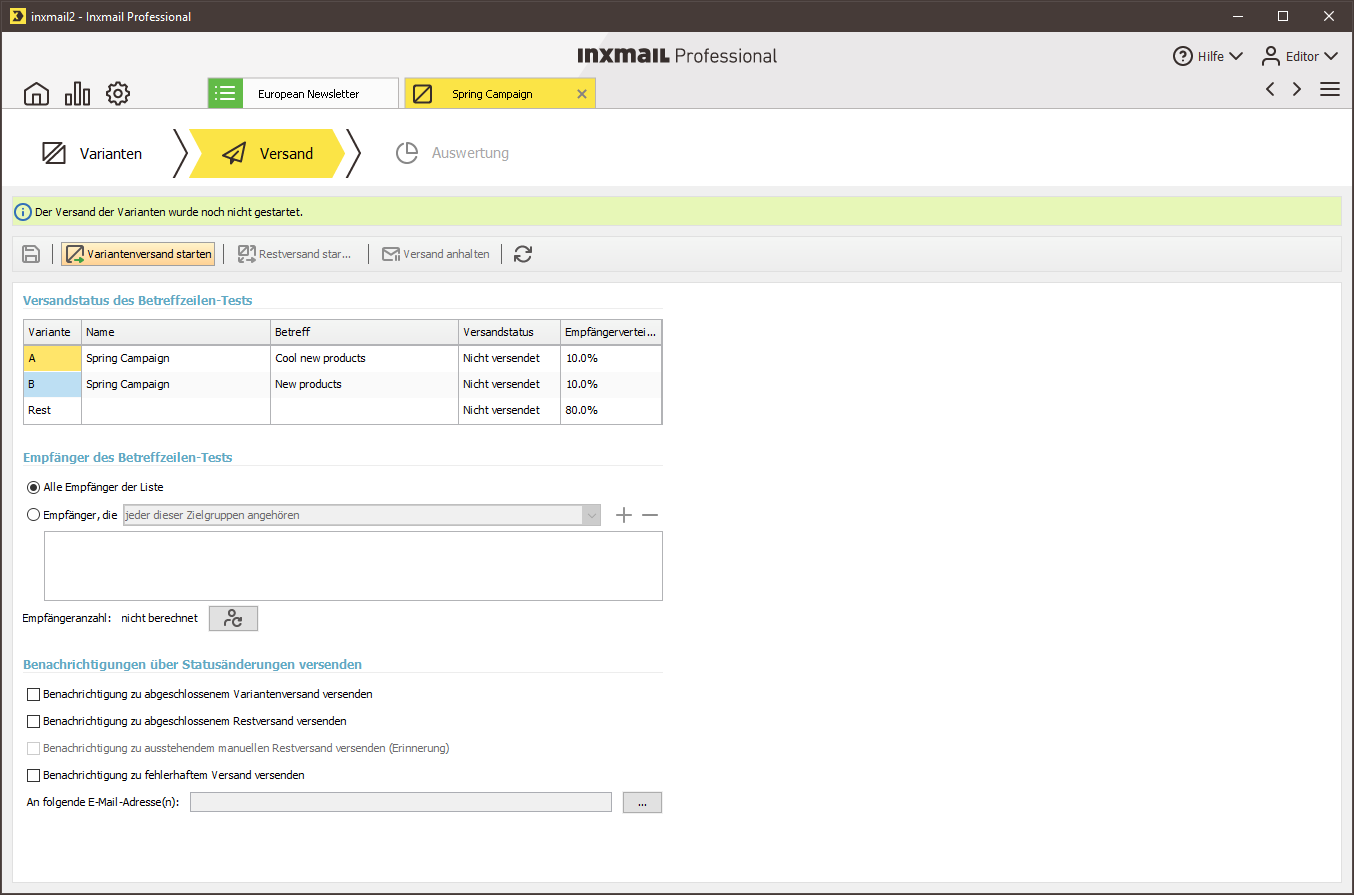Click the plus icon to add target group
Viewport: 1354px width, 895px height.
(624, 515)
